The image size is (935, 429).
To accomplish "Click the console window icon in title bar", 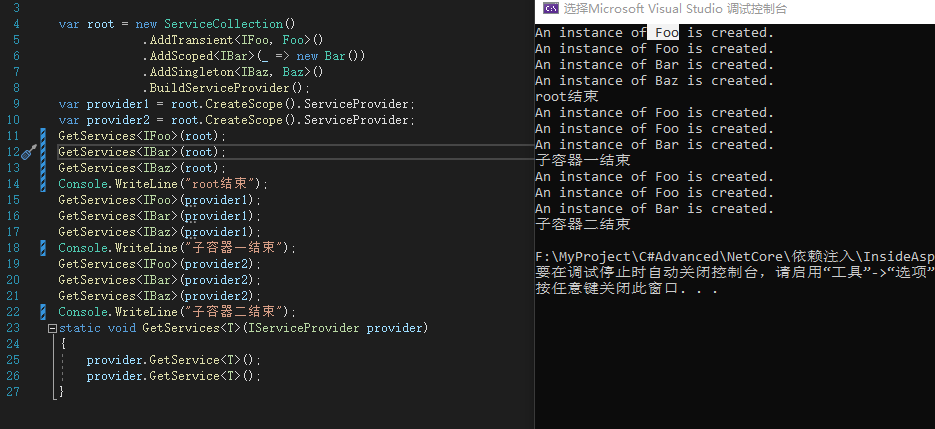I will (x=551, y=8).
